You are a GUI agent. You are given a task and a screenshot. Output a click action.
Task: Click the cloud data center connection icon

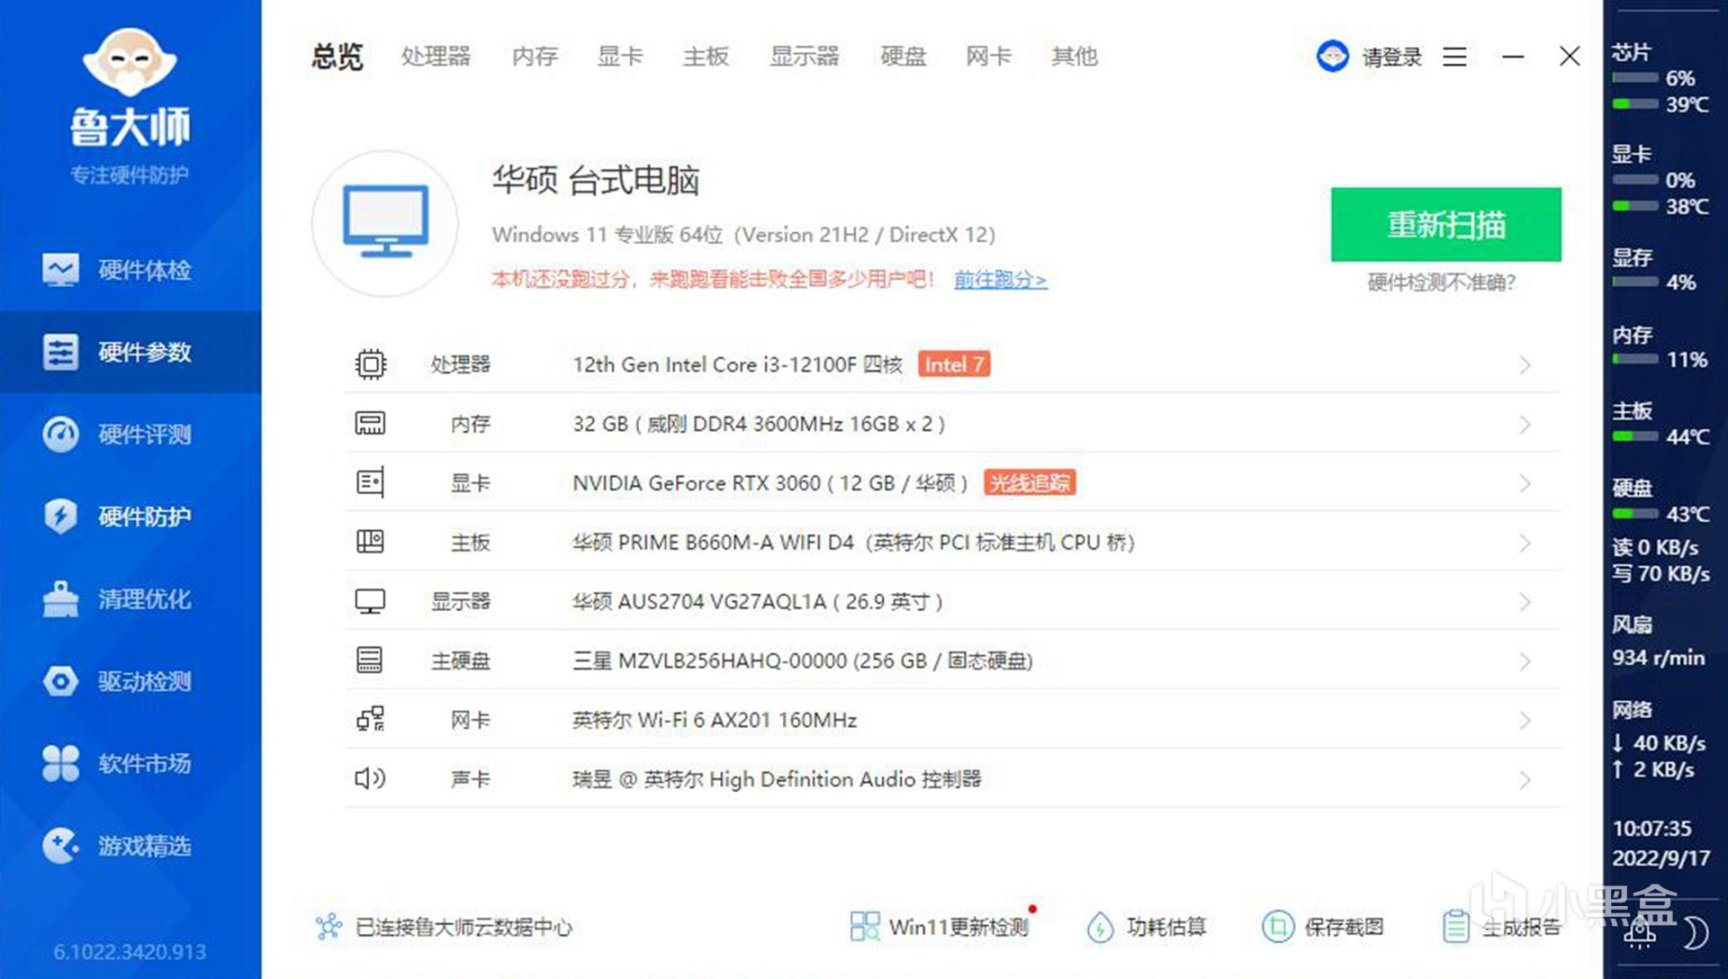pyautogui.click(x=329, y=927)
